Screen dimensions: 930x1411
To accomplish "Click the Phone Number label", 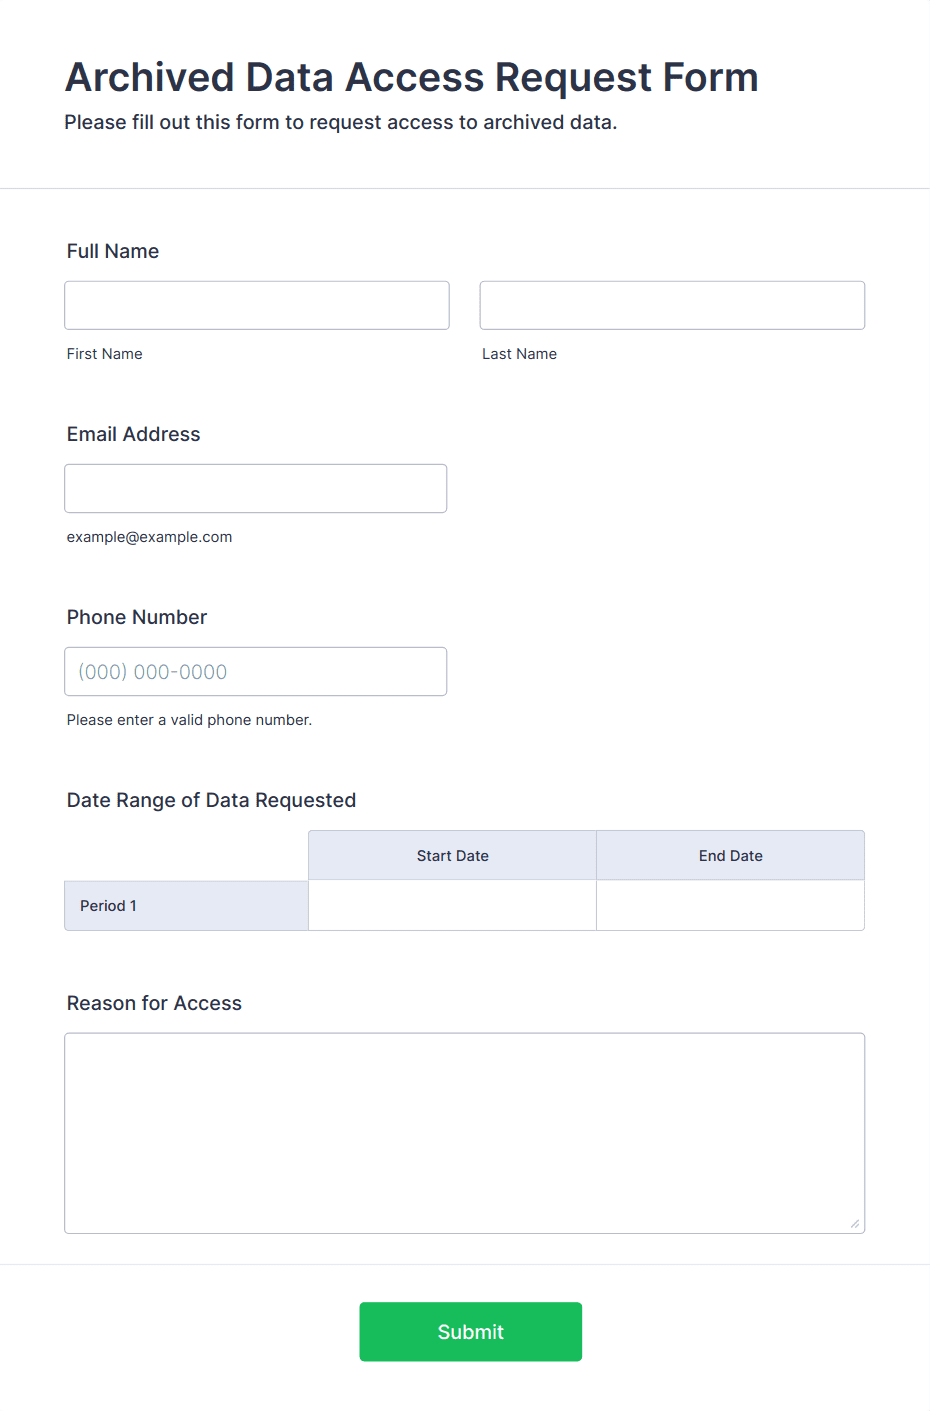I will pos(137,617).
